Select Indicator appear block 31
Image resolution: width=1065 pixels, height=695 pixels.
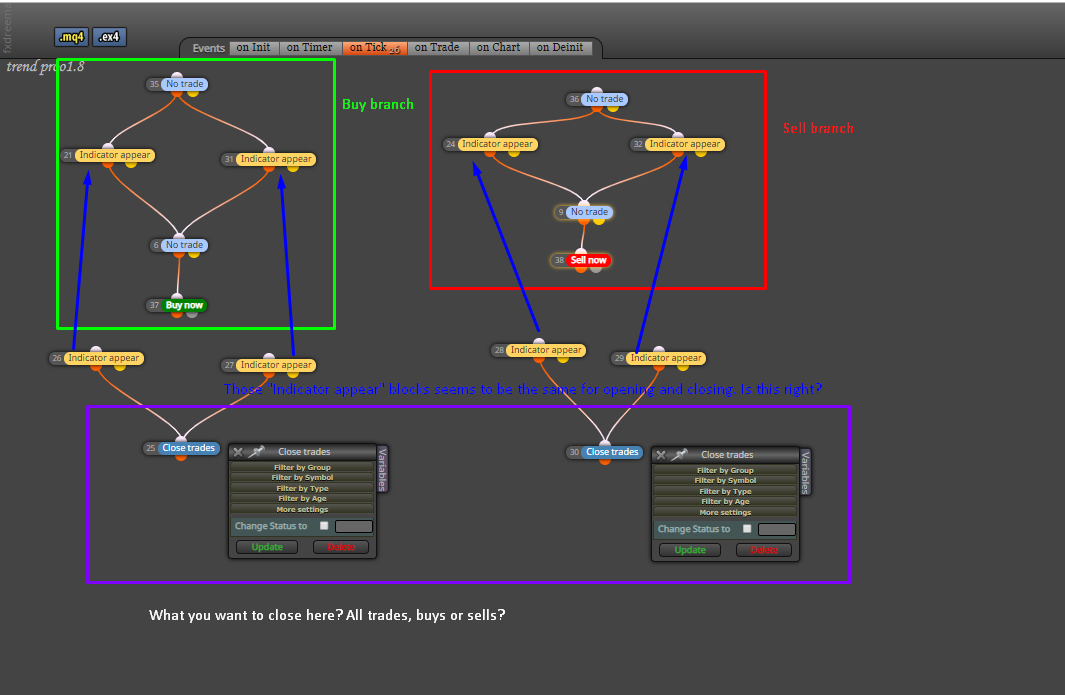coord(276,159)
